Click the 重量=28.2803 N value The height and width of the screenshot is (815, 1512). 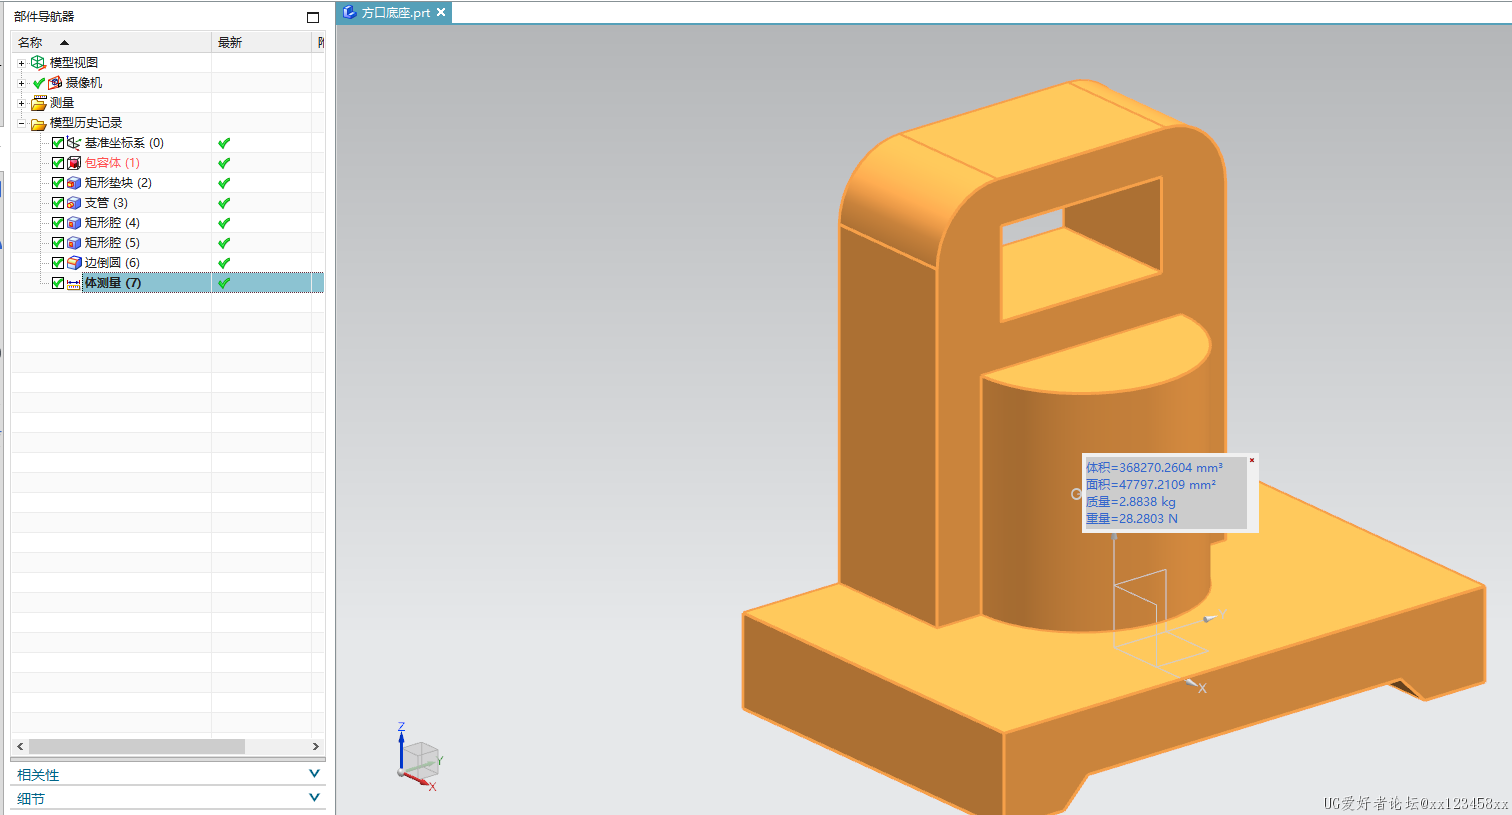coord(1132,518)
